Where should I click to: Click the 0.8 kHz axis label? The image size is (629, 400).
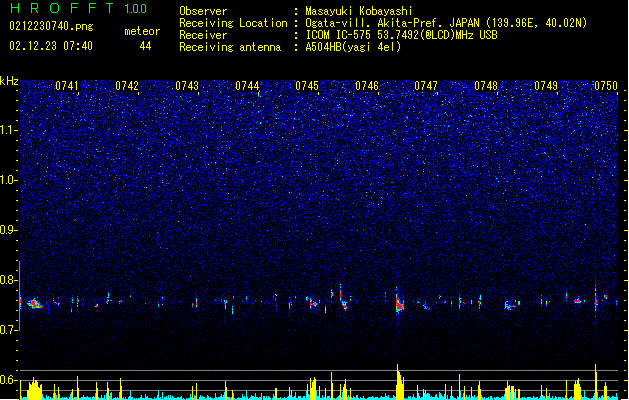click(x=8, y=280)
